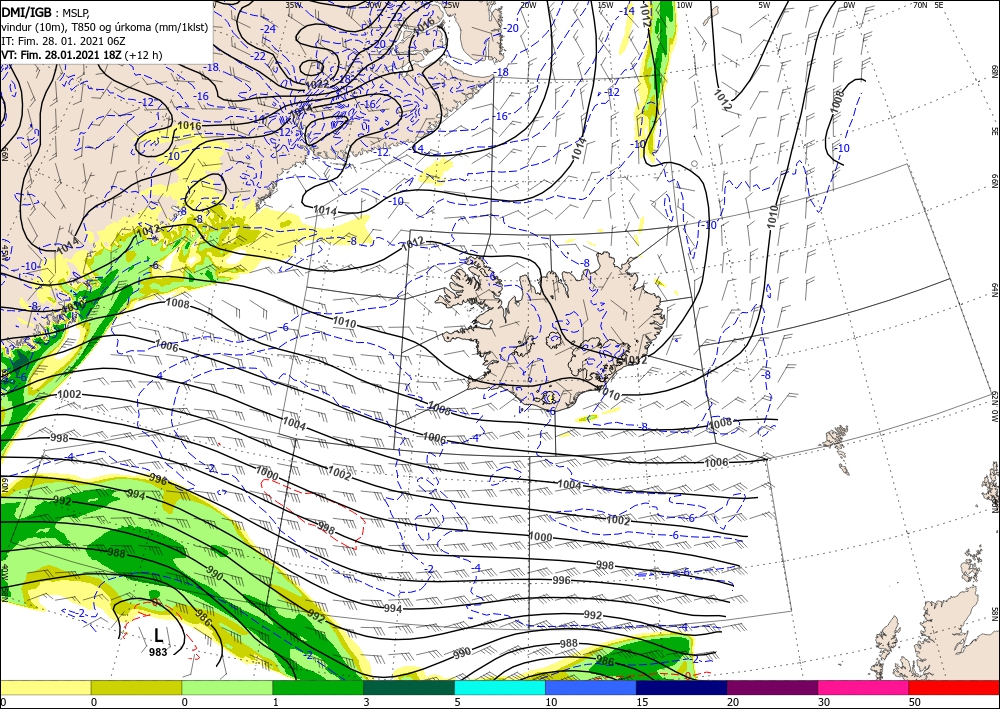
Task: Click the olive yellow swatch in the legend bar
Action: [x=136, y=687]
